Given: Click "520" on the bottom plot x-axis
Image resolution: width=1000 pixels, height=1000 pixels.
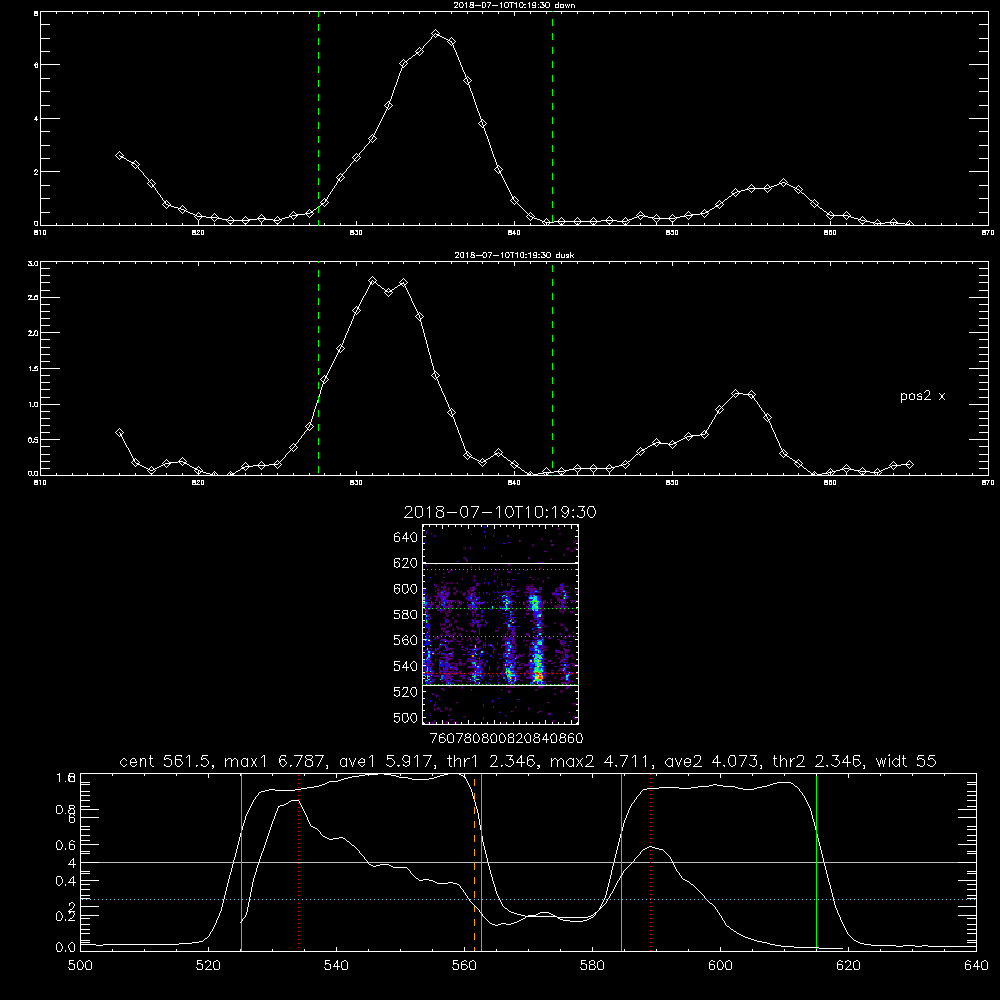Looking at the screenshot, I should tap(209, 966).
